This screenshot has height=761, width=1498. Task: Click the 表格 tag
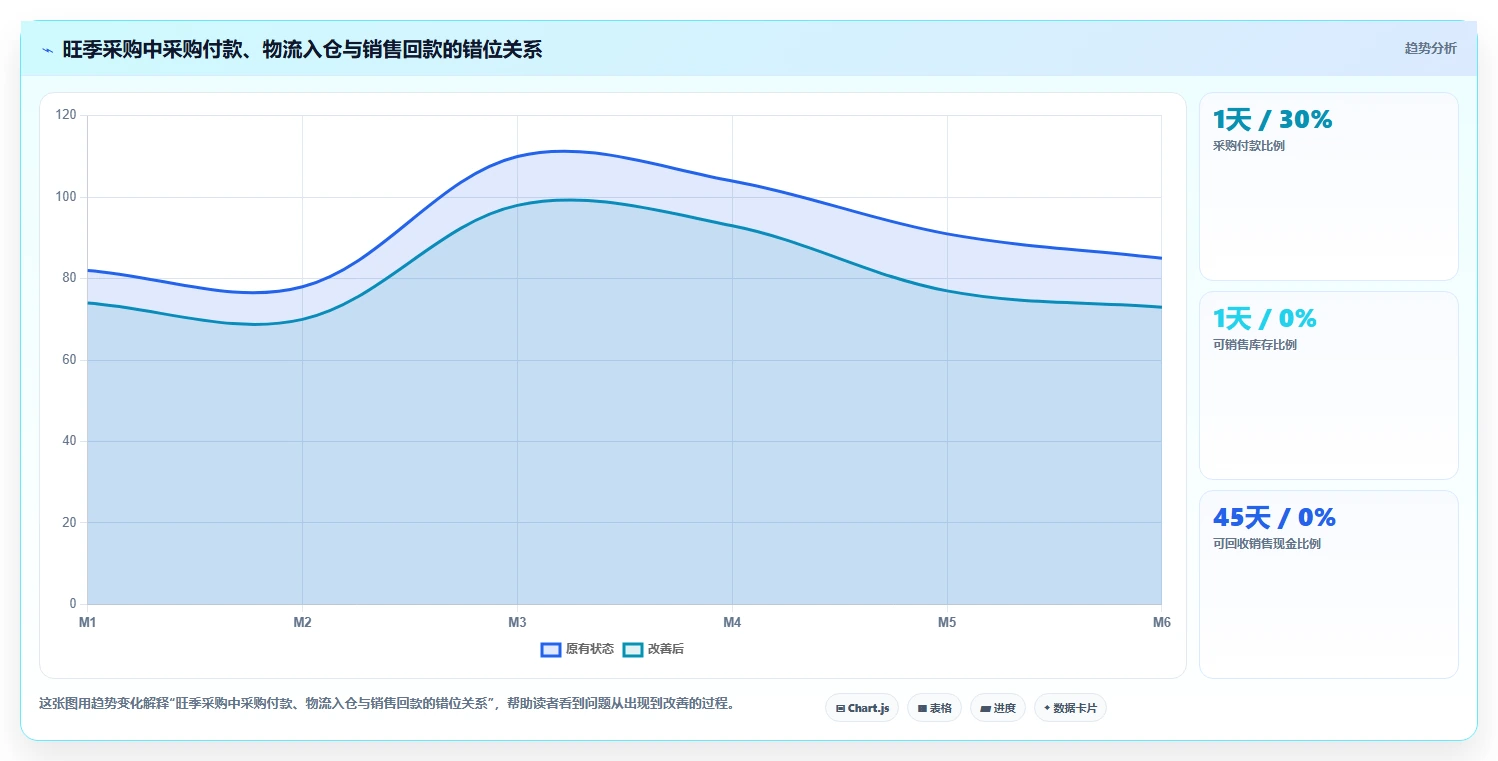click(x=934, y=708)
